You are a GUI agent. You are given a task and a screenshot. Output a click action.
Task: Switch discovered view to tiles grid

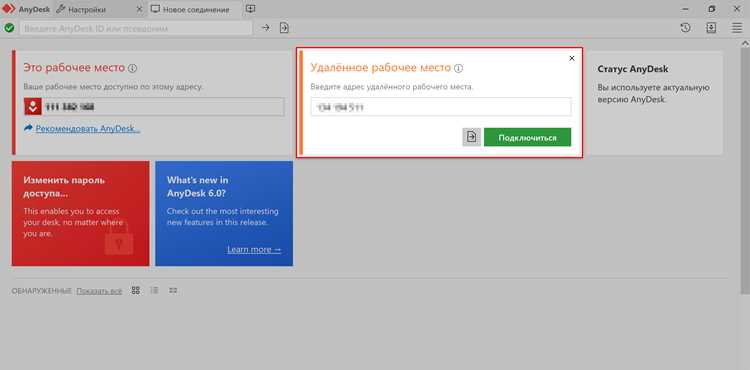(x=136, y=290)
